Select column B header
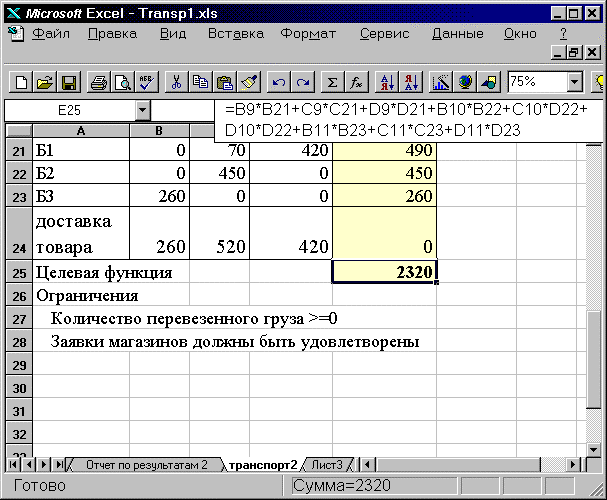607x500 pixels. tap(159, 131)
